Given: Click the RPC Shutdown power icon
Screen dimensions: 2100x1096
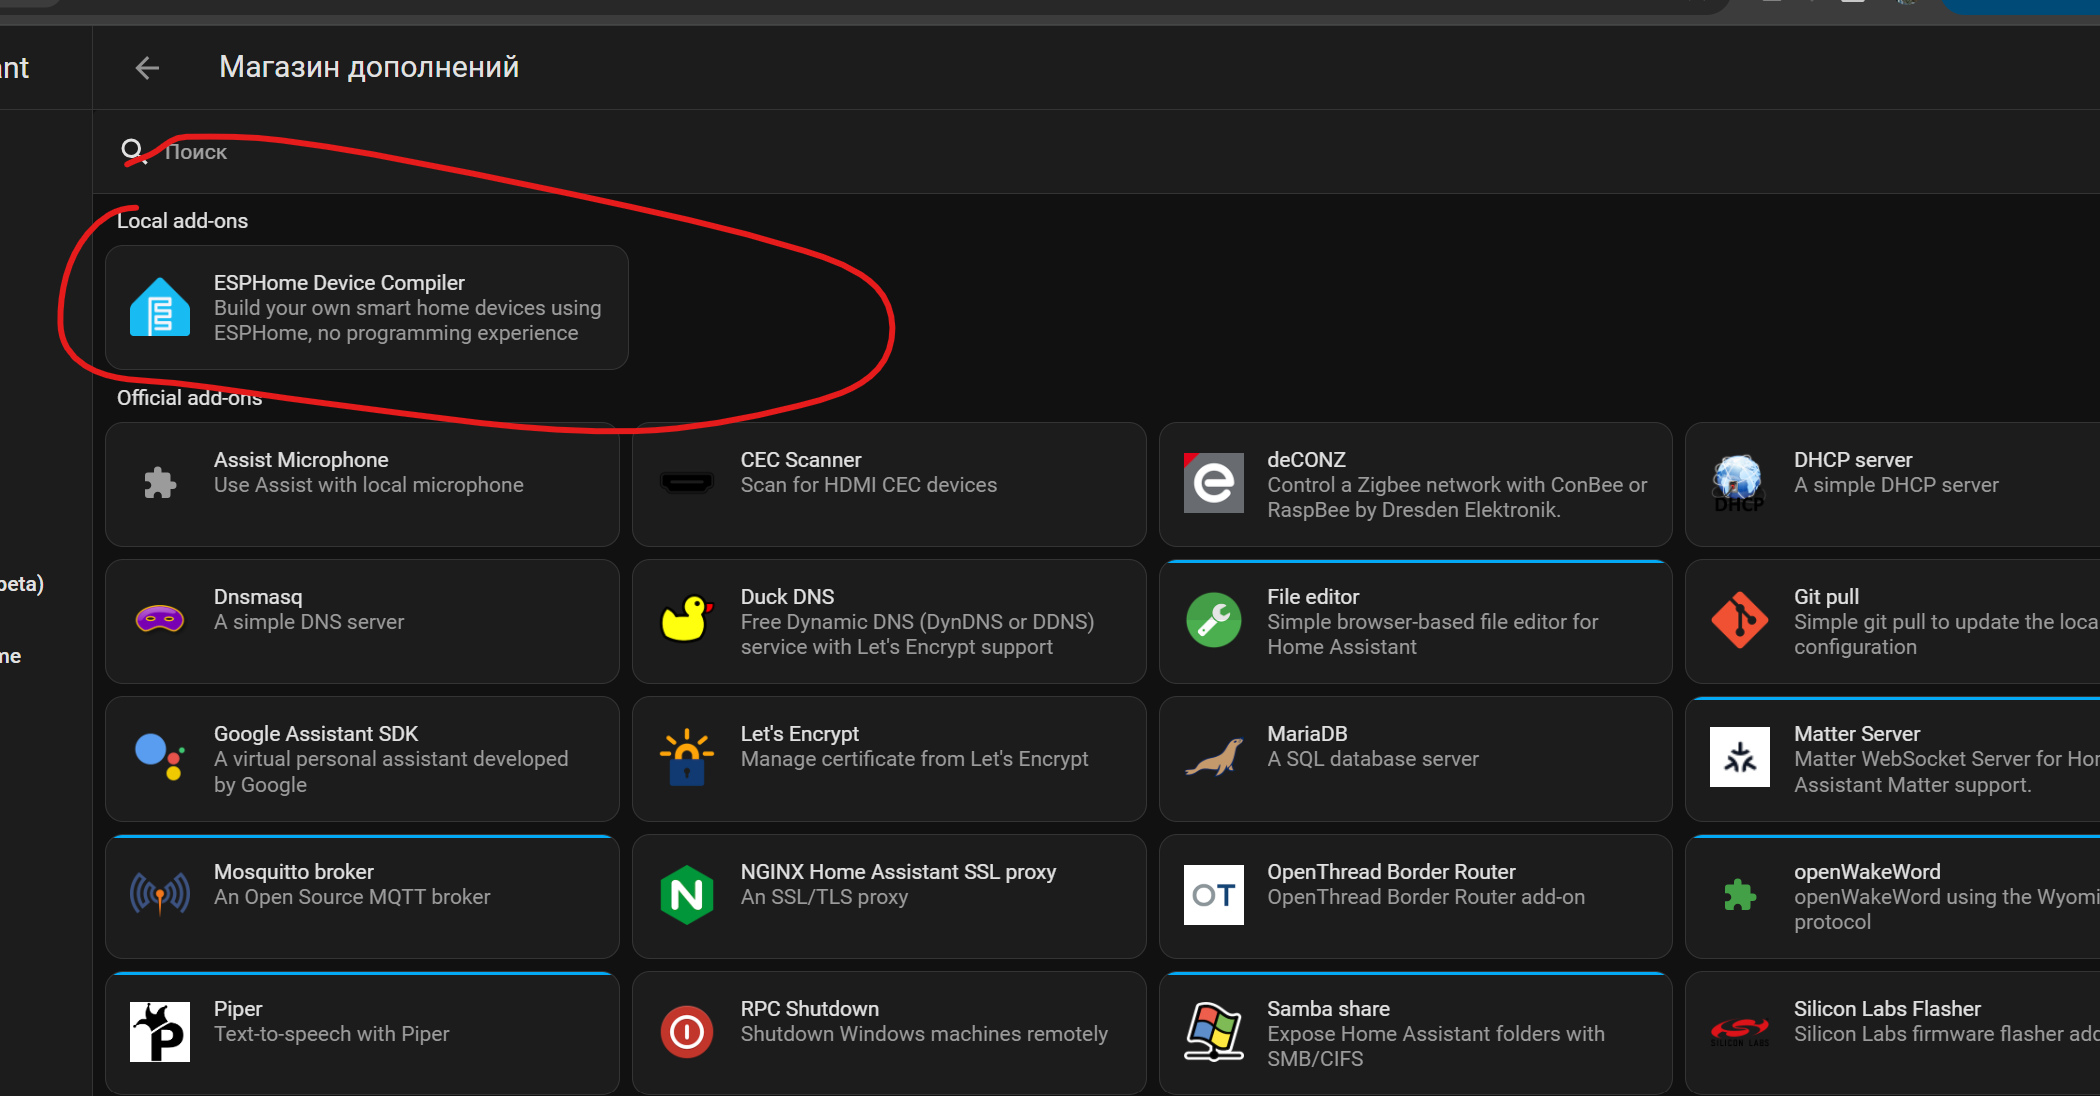Looking at the screenshot, I should (686, 1032).
